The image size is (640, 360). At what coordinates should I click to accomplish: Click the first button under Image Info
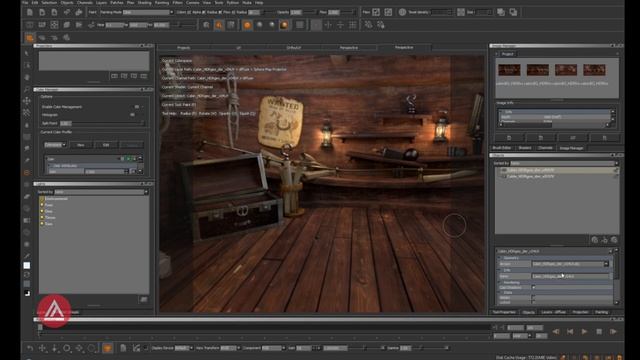point(509,138)
